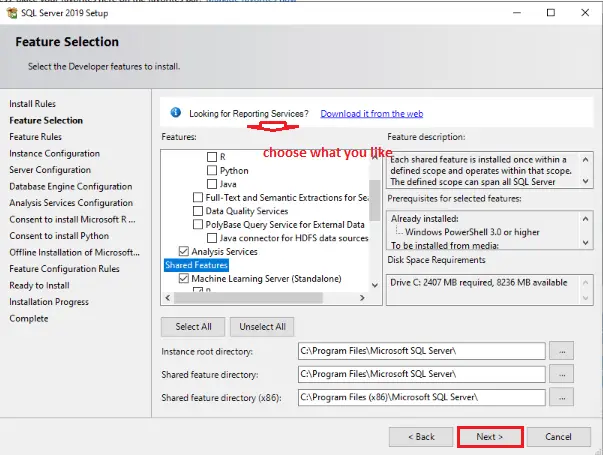Uncheck Machine Learning Server (Standalone)

click(184, 278)
